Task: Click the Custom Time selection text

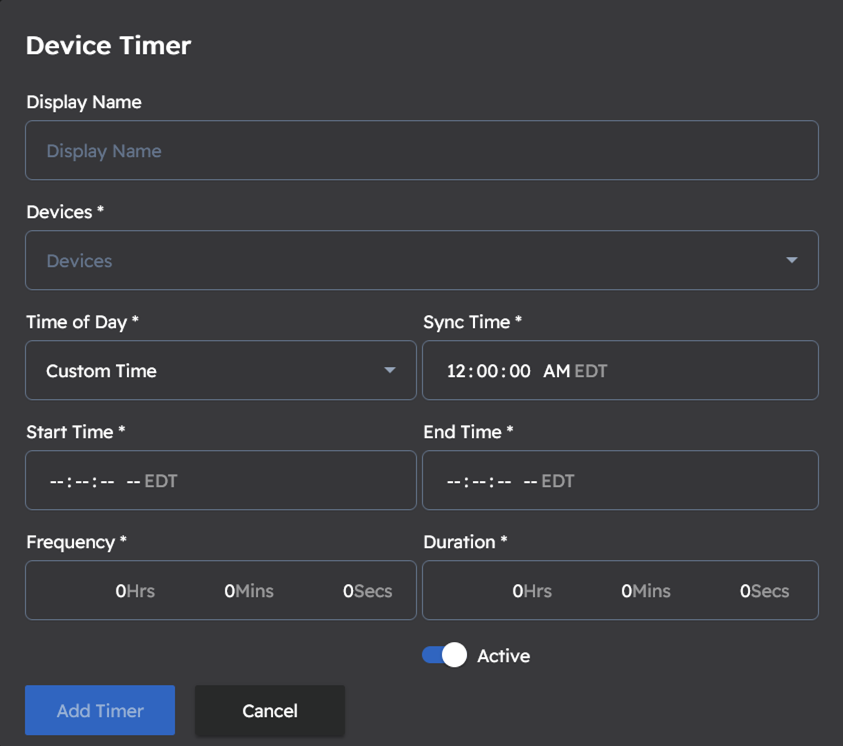Action: pyautogui.click(x=100, y=370)
